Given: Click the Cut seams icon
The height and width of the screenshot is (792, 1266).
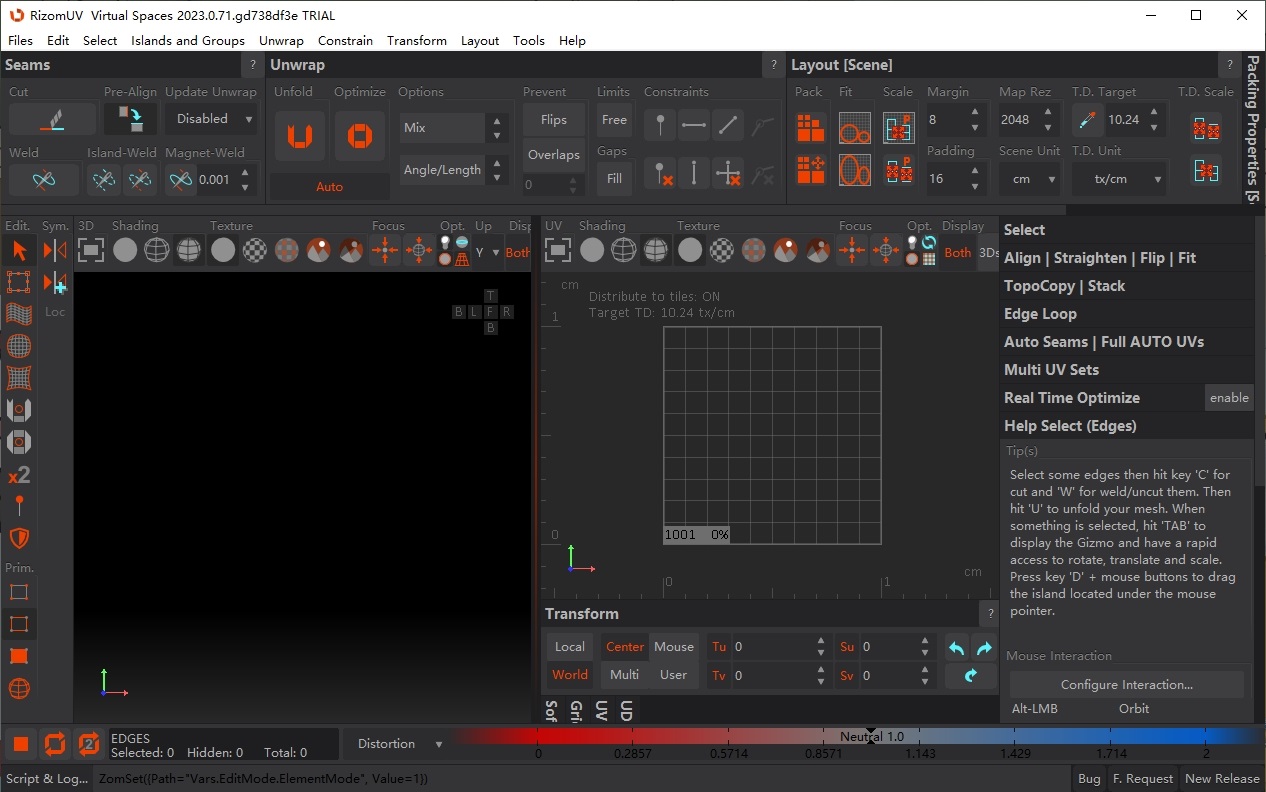Looking at the screenshot, I should (52, 120).
